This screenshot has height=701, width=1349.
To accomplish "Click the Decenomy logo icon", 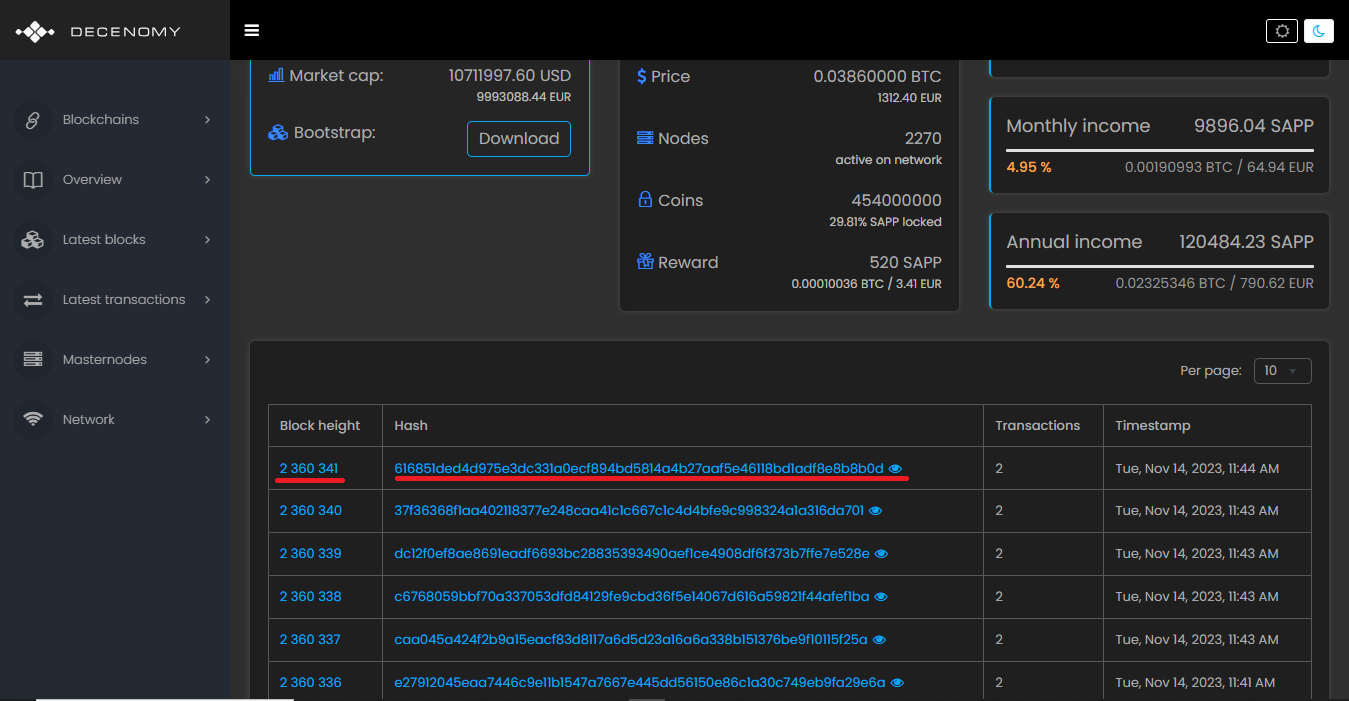I will click(x=35, y=31).
